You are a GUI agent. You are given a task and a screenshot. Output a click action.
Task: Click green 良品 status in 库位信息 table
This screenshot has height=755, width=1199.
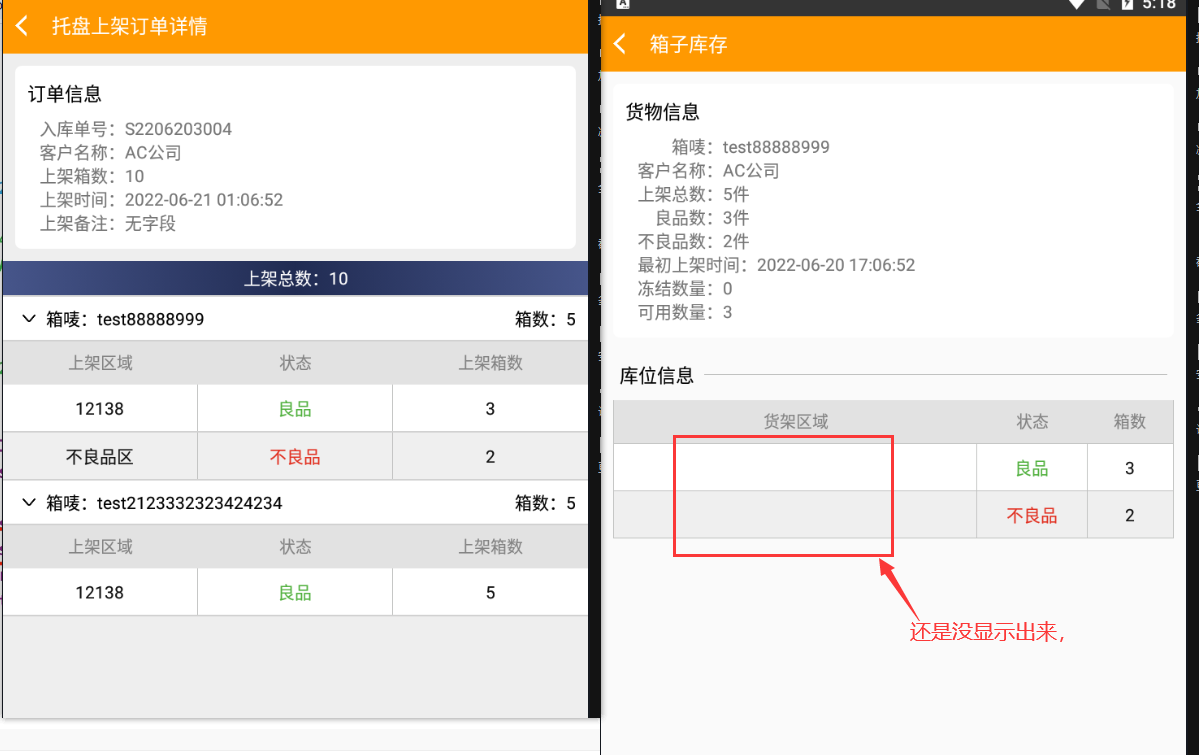pos(1031,468)
